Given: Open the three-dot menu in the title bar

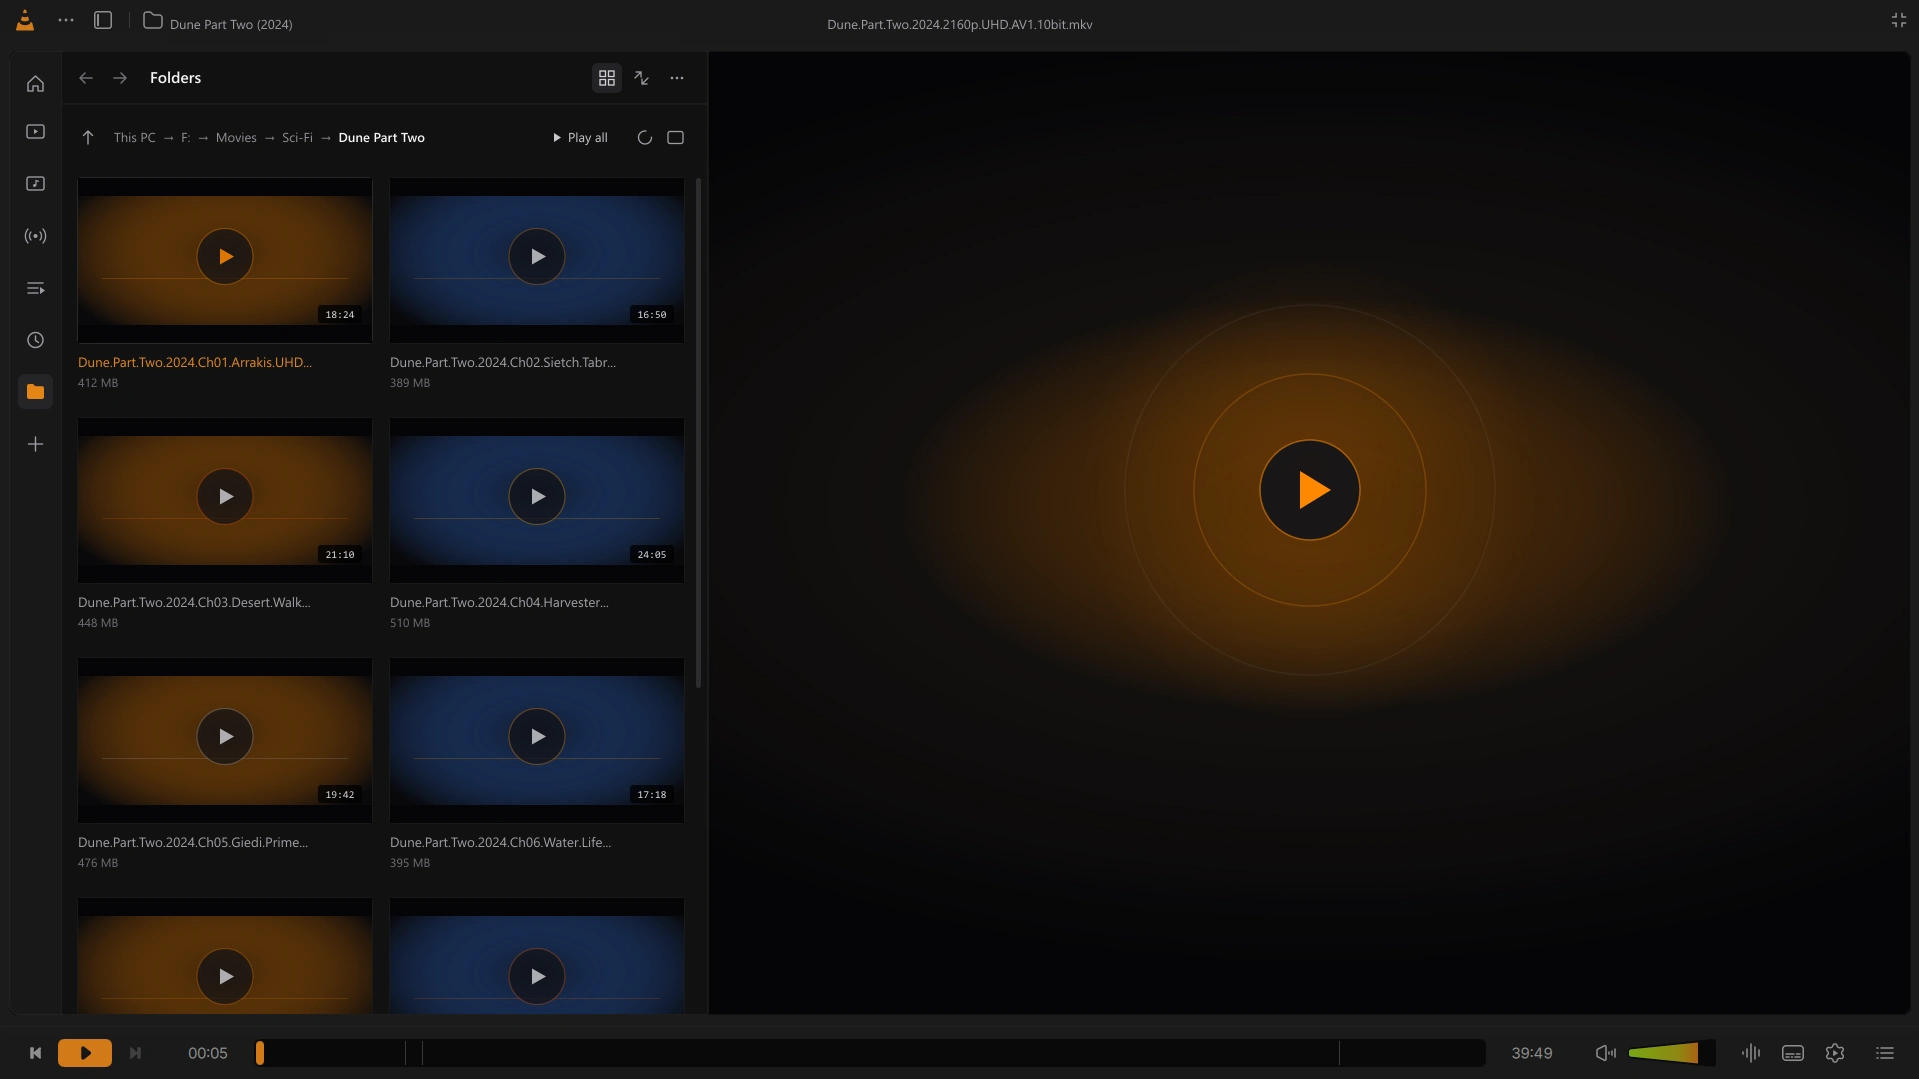Looking at the screenshot, I should pyautogui.click(x=66, y=21).
